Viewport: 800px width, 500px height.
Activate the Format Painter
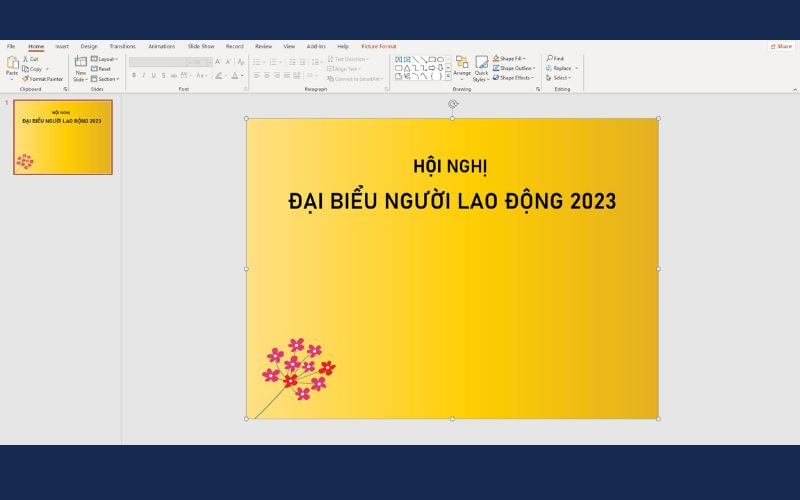(x=43, y=79)
